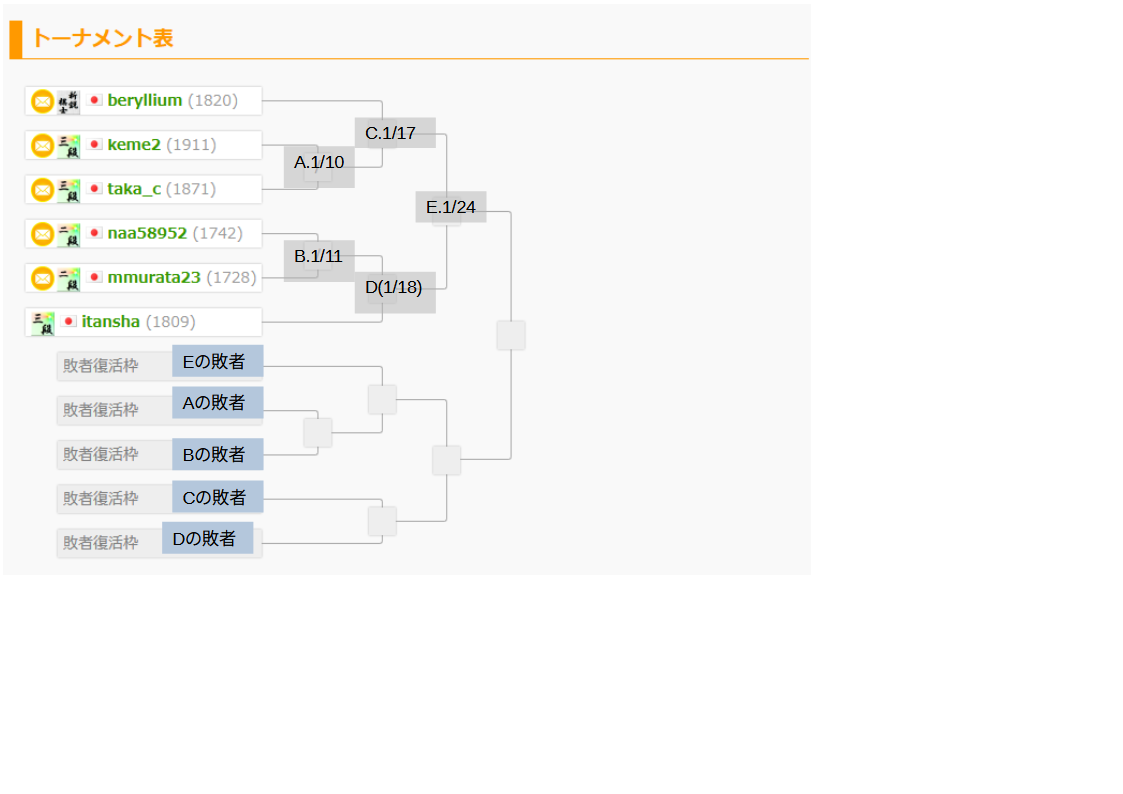1123x794 pixels.
Task: Select the itansha player name
Action: 110,322
